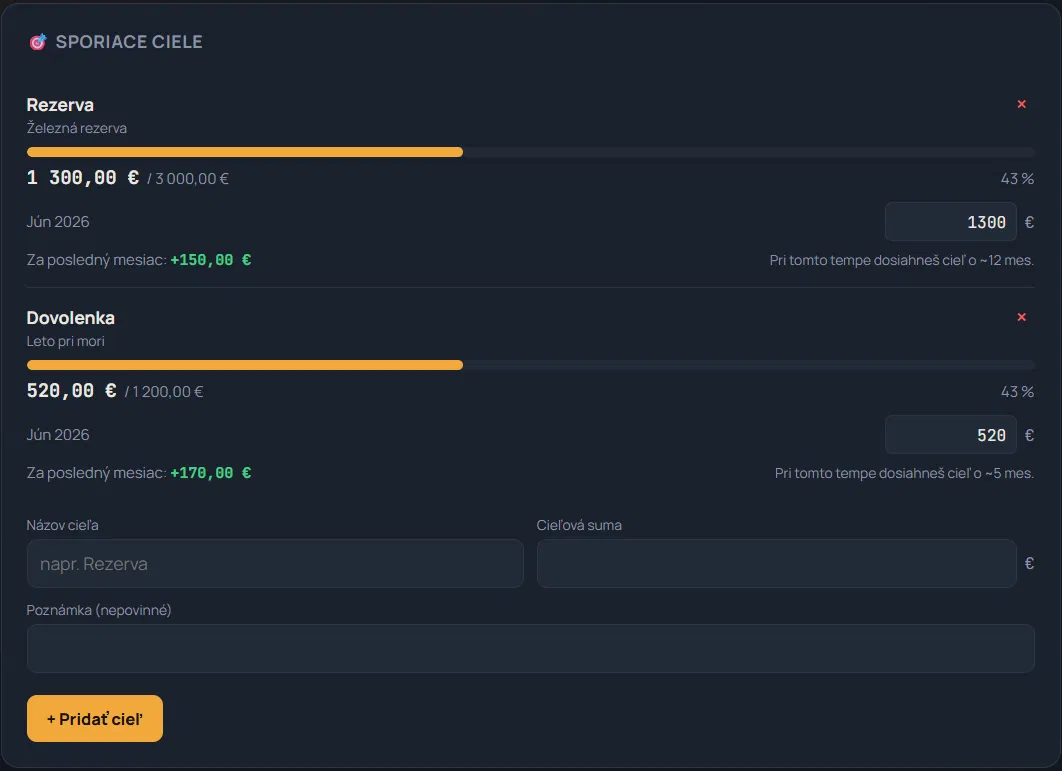
Task: Remove the Dovolenka goal via red X
Action: [x=1021, y=317]
